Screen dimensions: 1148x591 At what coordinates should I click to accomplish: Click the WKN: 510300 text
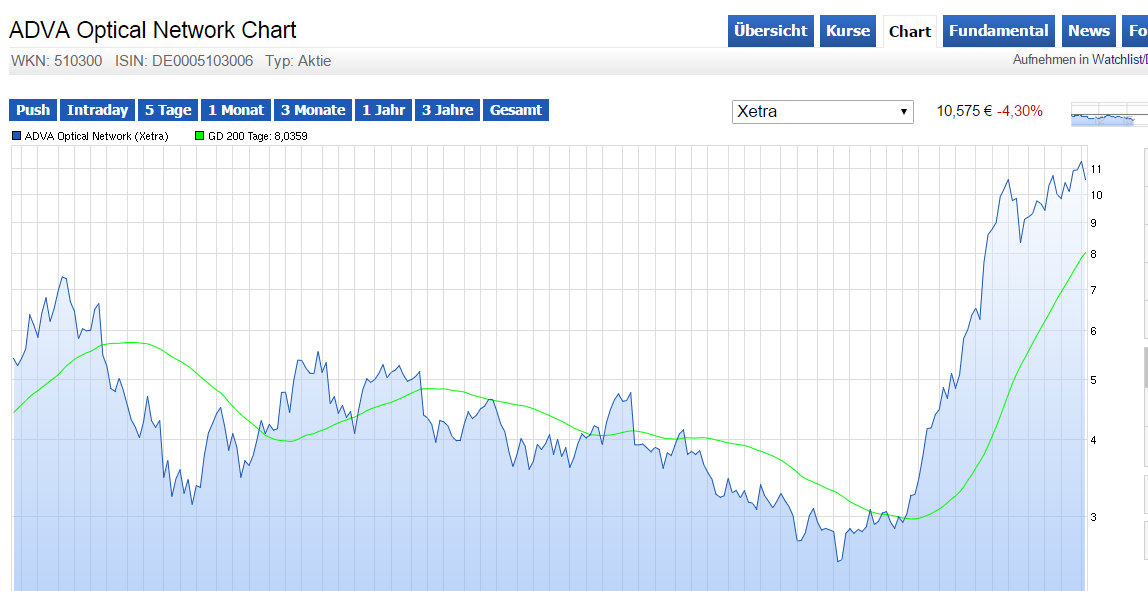coord(56,61)
